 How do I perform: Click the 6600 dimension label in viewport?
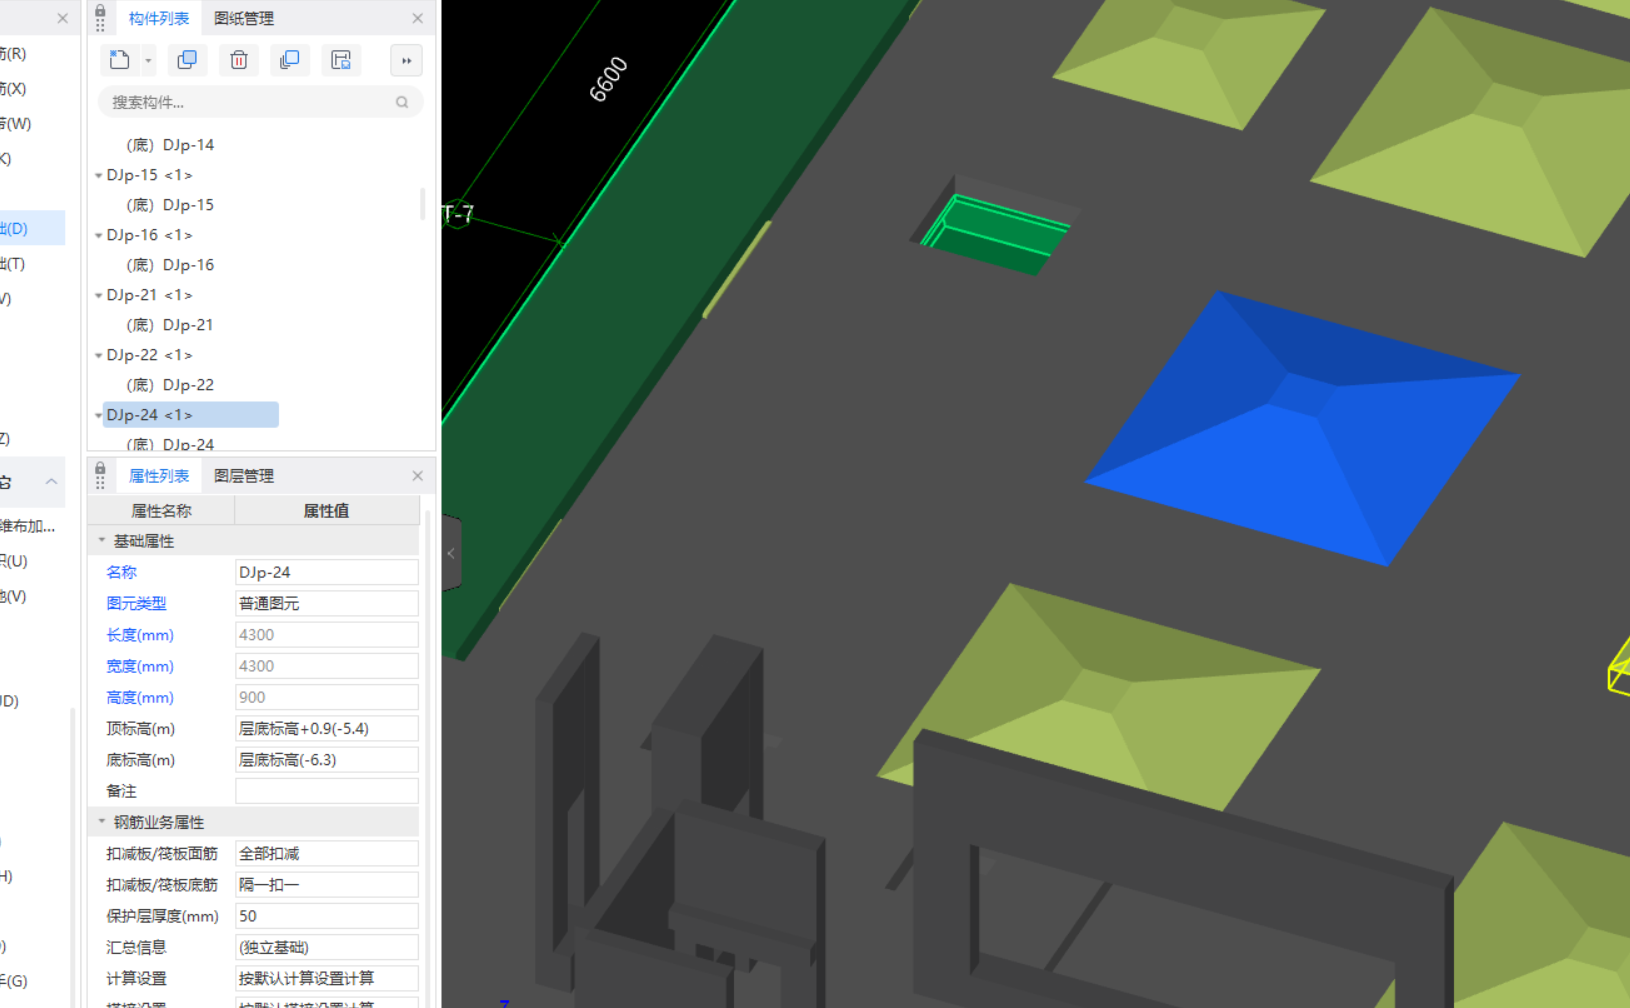[608, 79]
